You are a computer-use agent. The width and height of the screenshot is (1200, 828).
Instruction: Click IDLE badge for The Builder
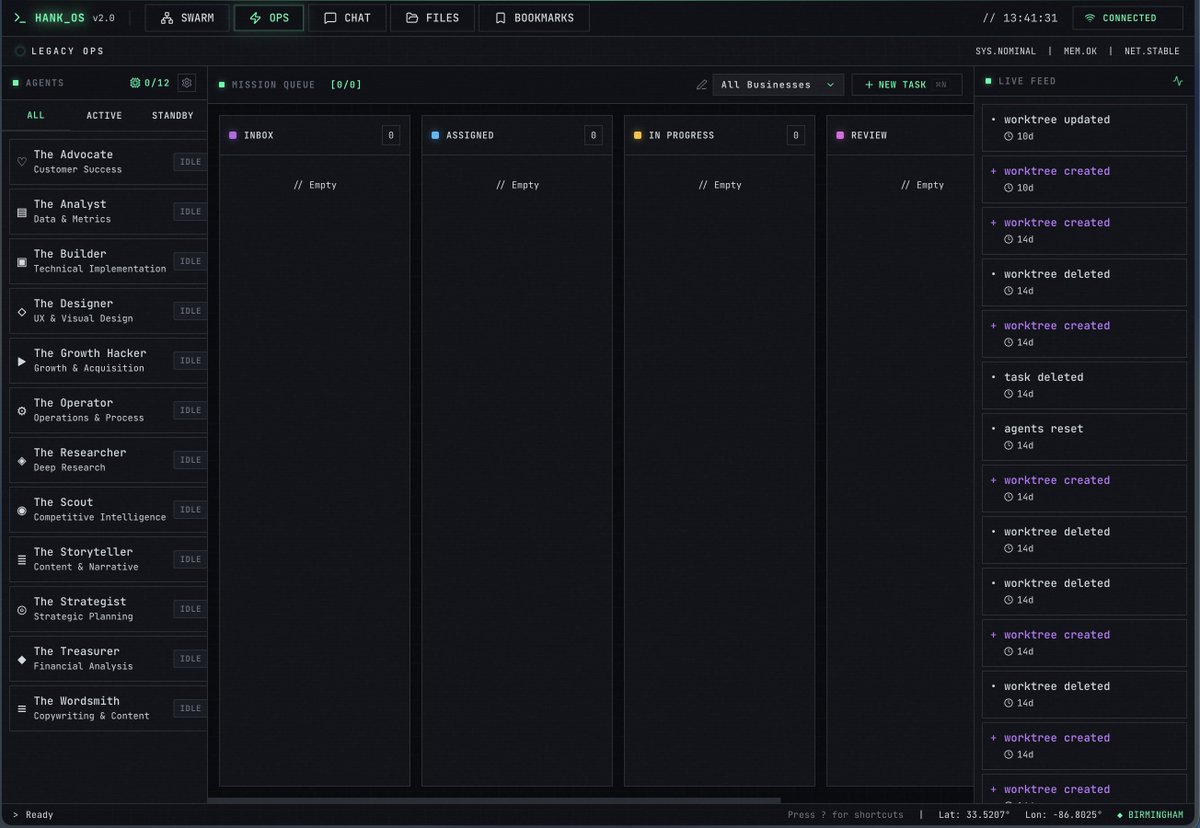point(190,261)
